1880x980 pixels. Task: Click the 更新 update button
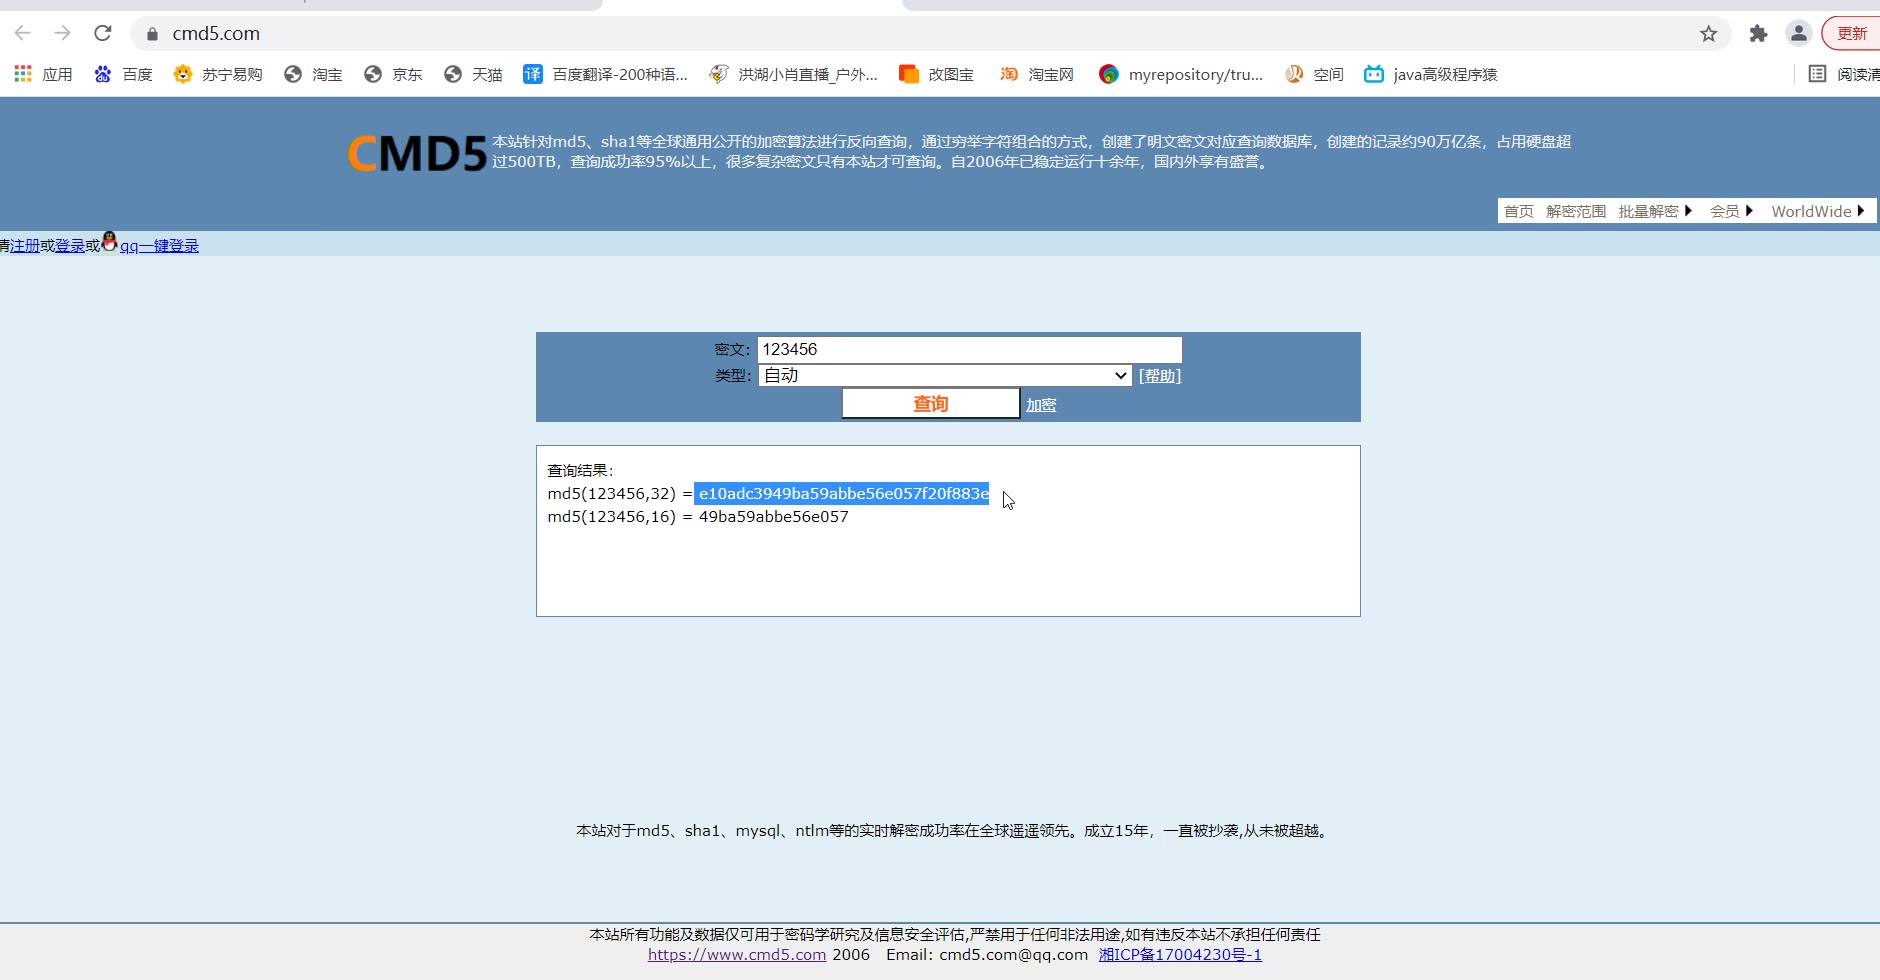click(x=1852, y=33)
